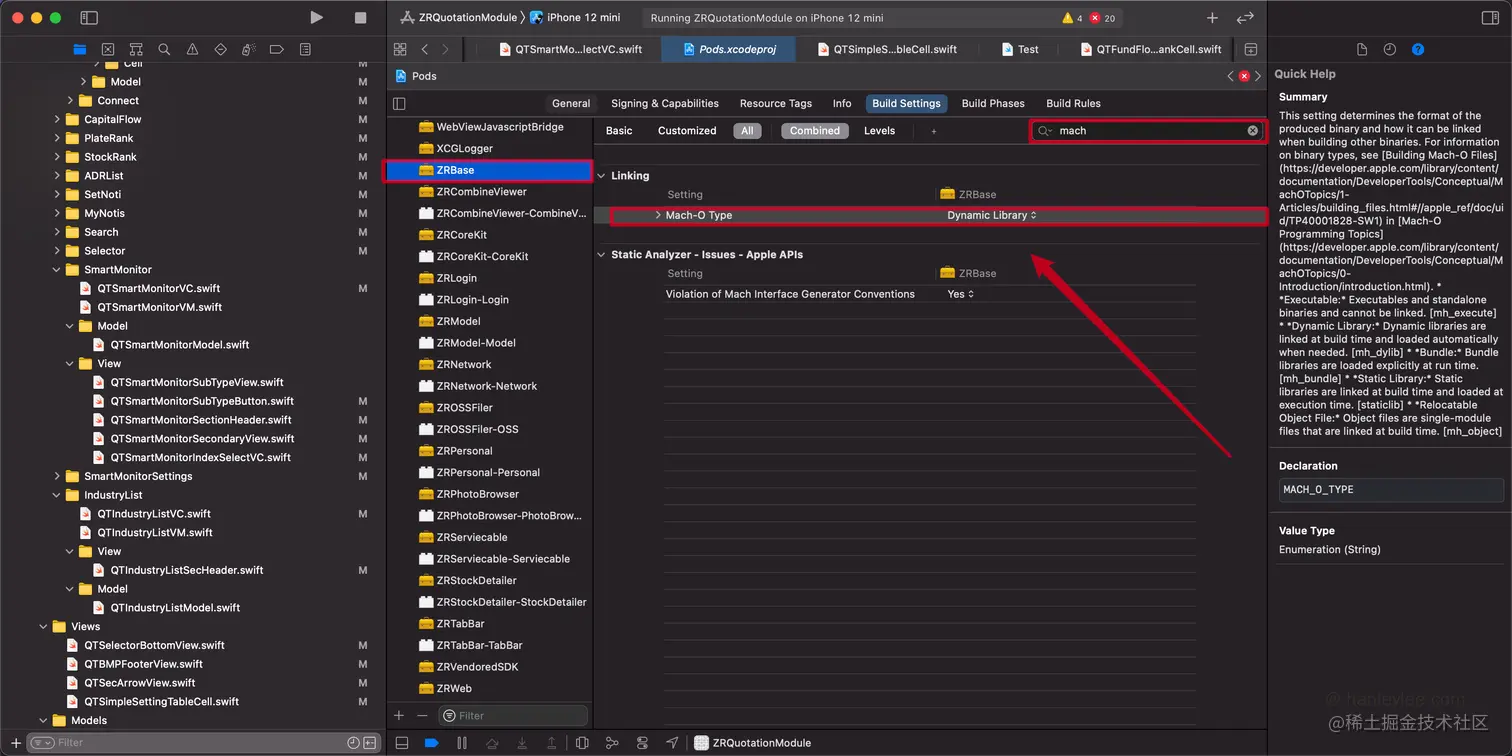The width and height of the screenshot is (1512, 756).
Task: Open the Info tab
Action: (842, 103)
